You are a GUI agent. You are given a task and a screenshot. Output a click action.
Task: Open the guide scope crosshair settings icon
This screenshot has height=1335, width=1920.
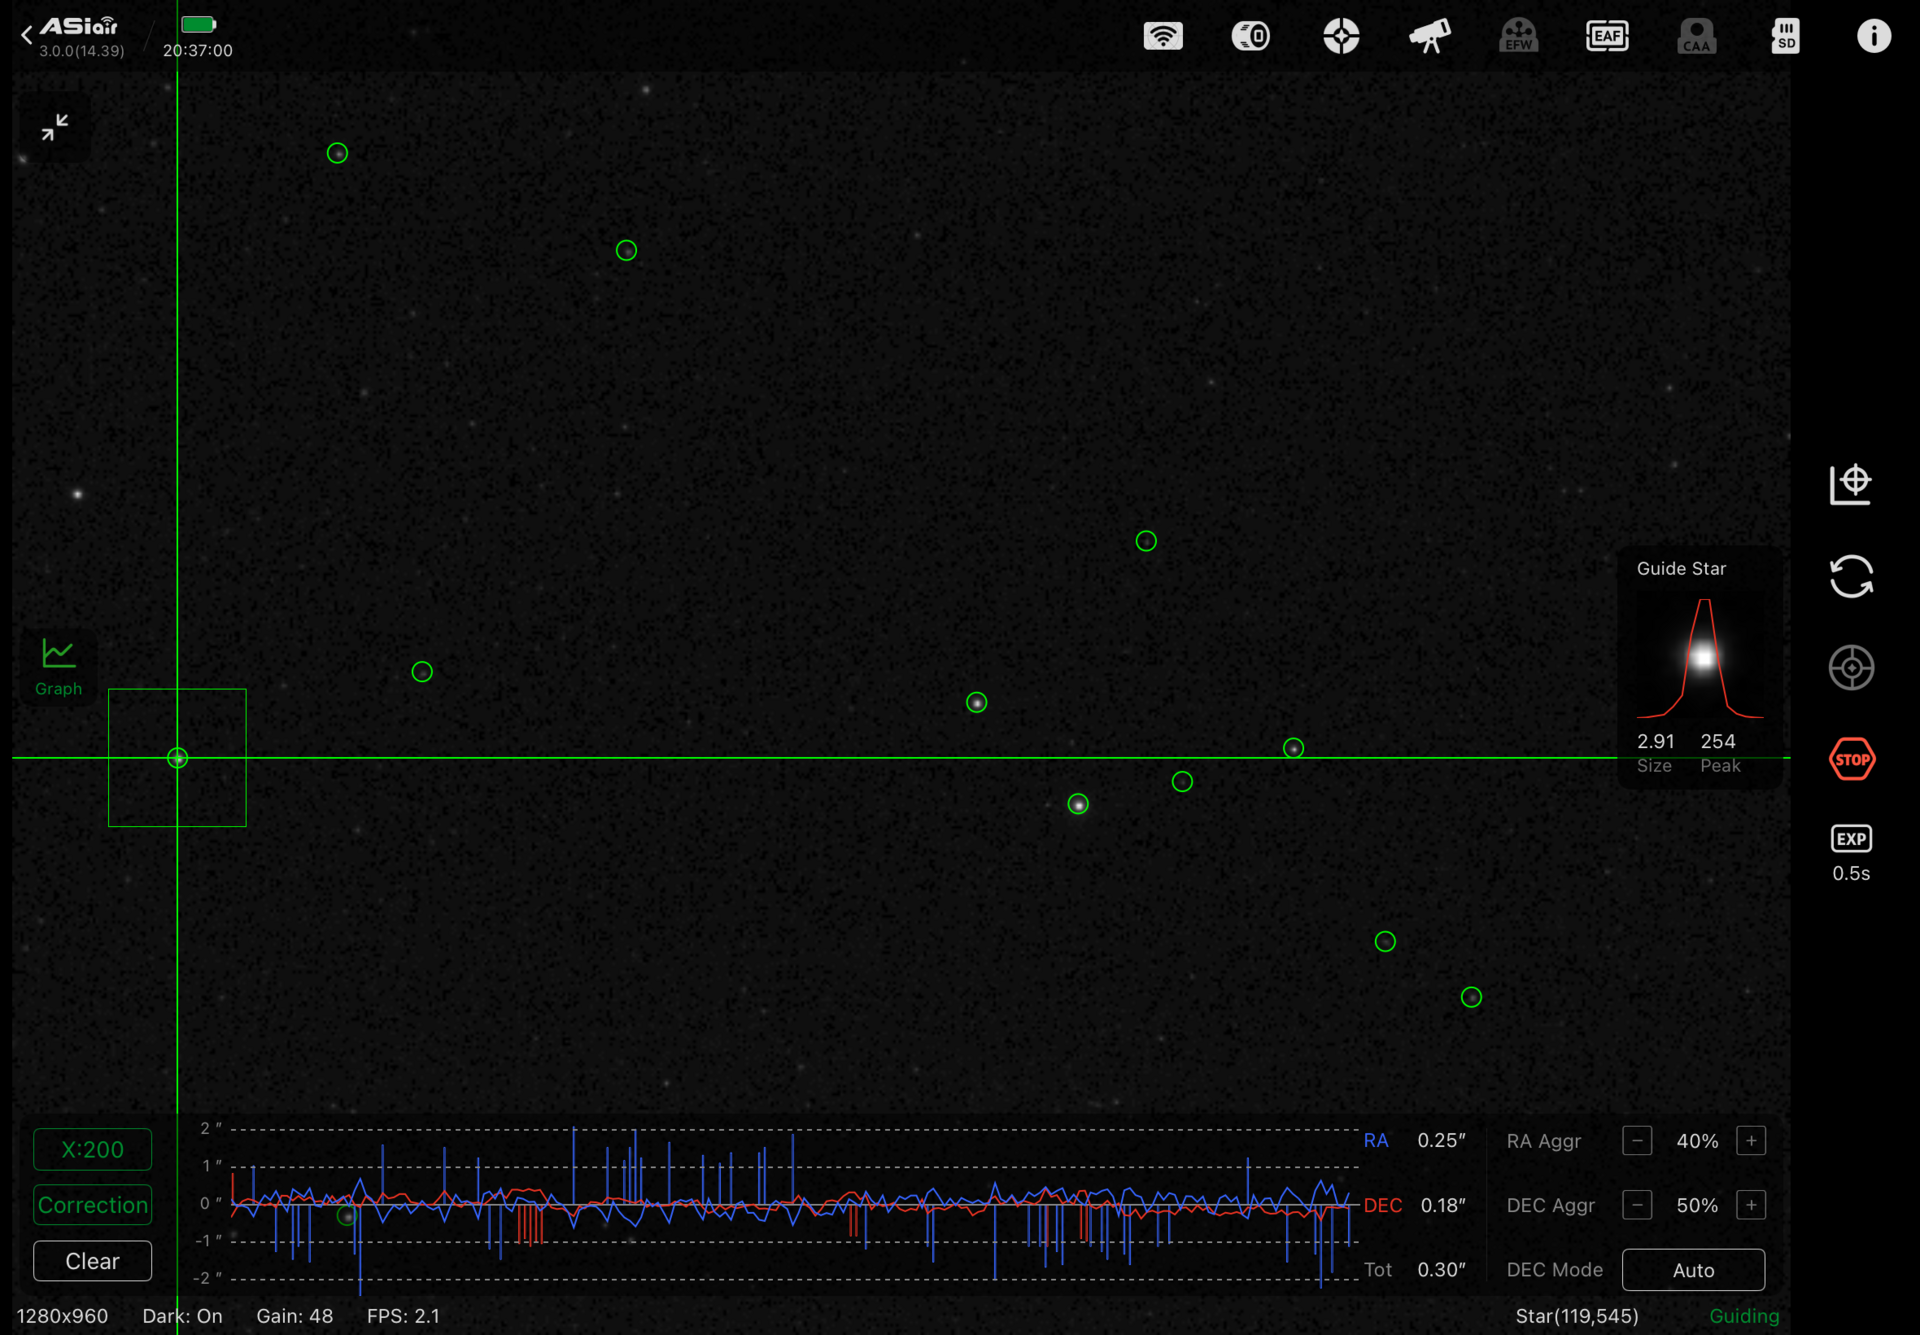(x=1341, y=36)
